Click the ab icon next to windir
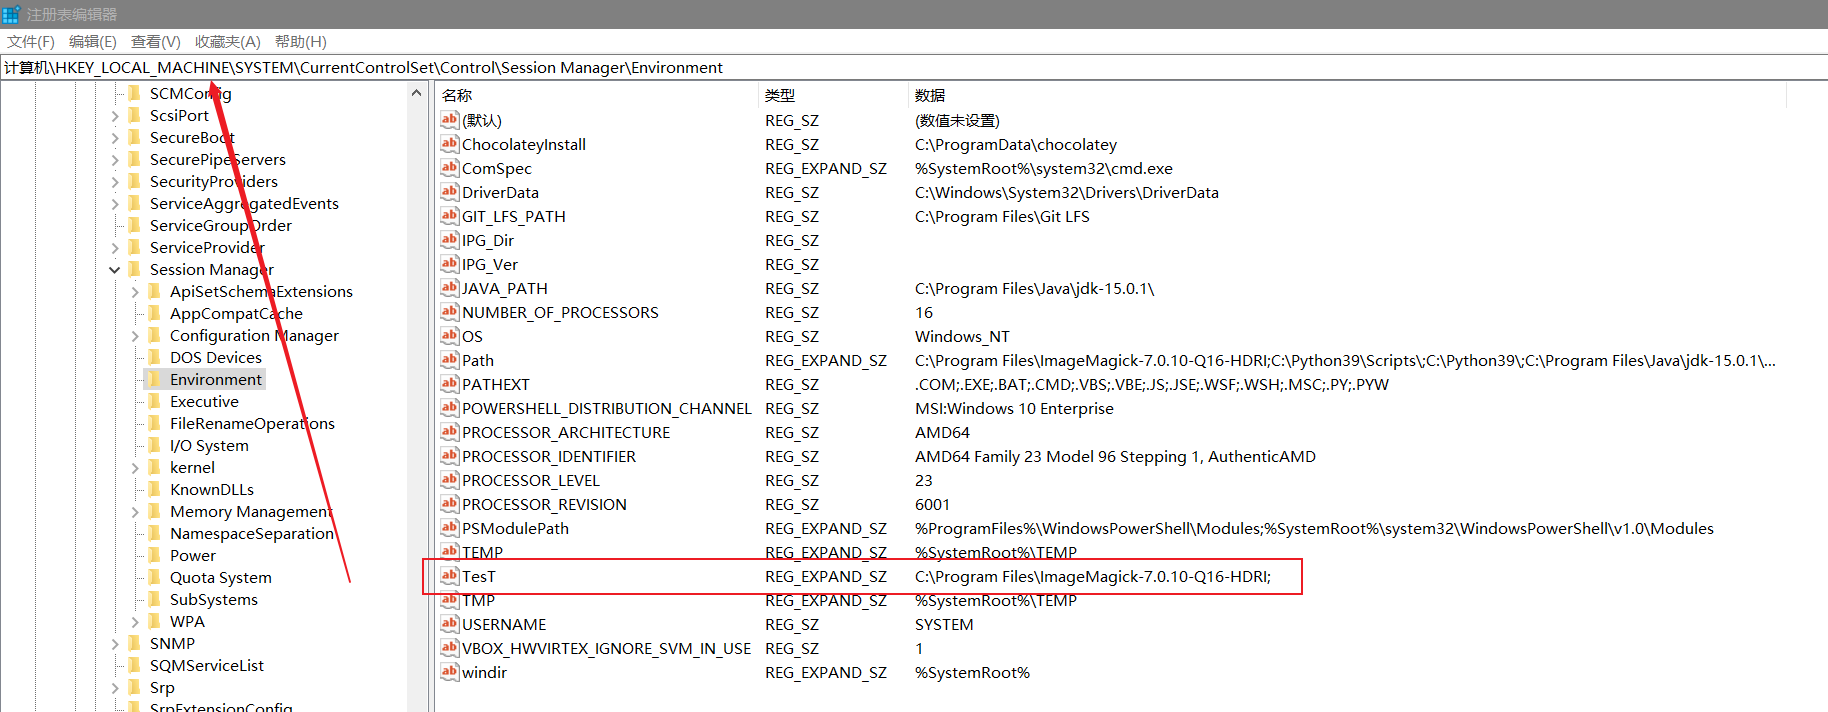This screenshot has height=712, width=1828. click(x=449, y=672)
